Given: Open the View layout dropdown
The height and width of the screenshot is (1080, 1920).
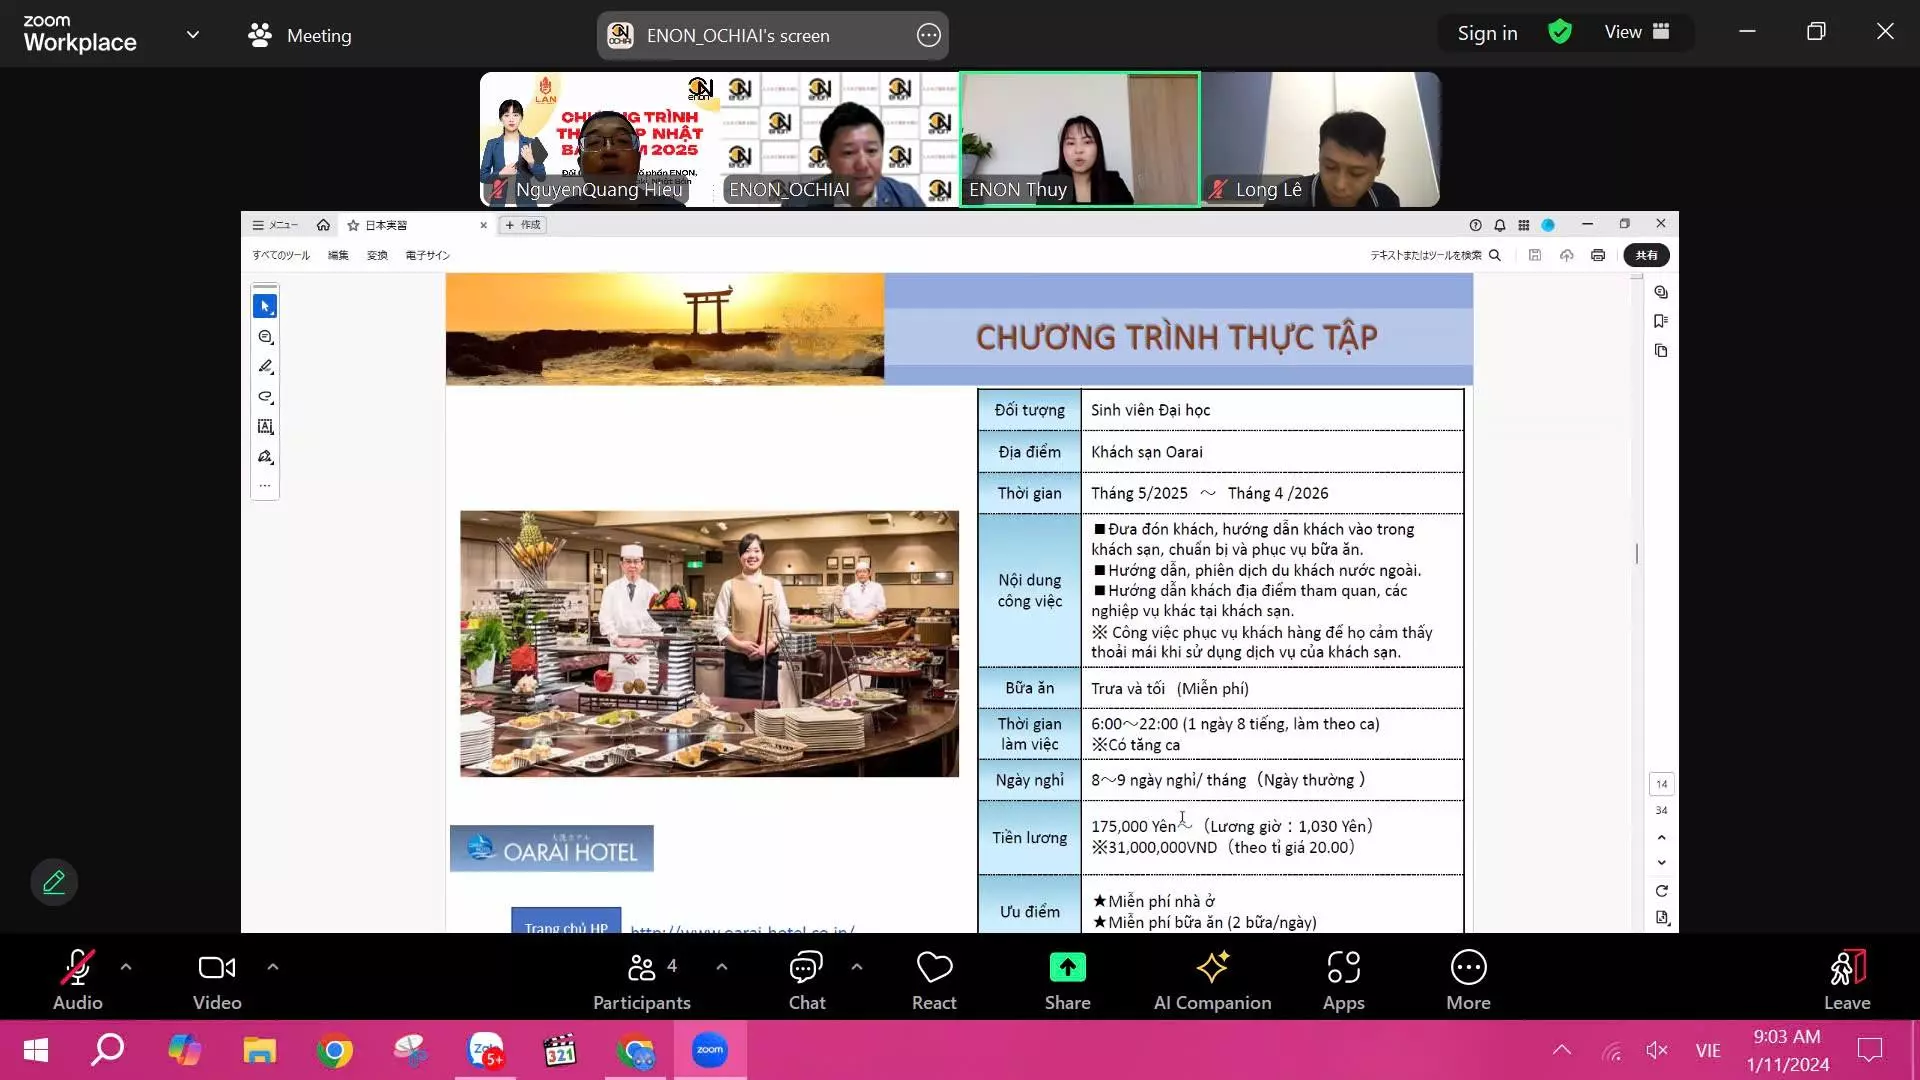Looking at the screenshot, I should coord(1637,32).
